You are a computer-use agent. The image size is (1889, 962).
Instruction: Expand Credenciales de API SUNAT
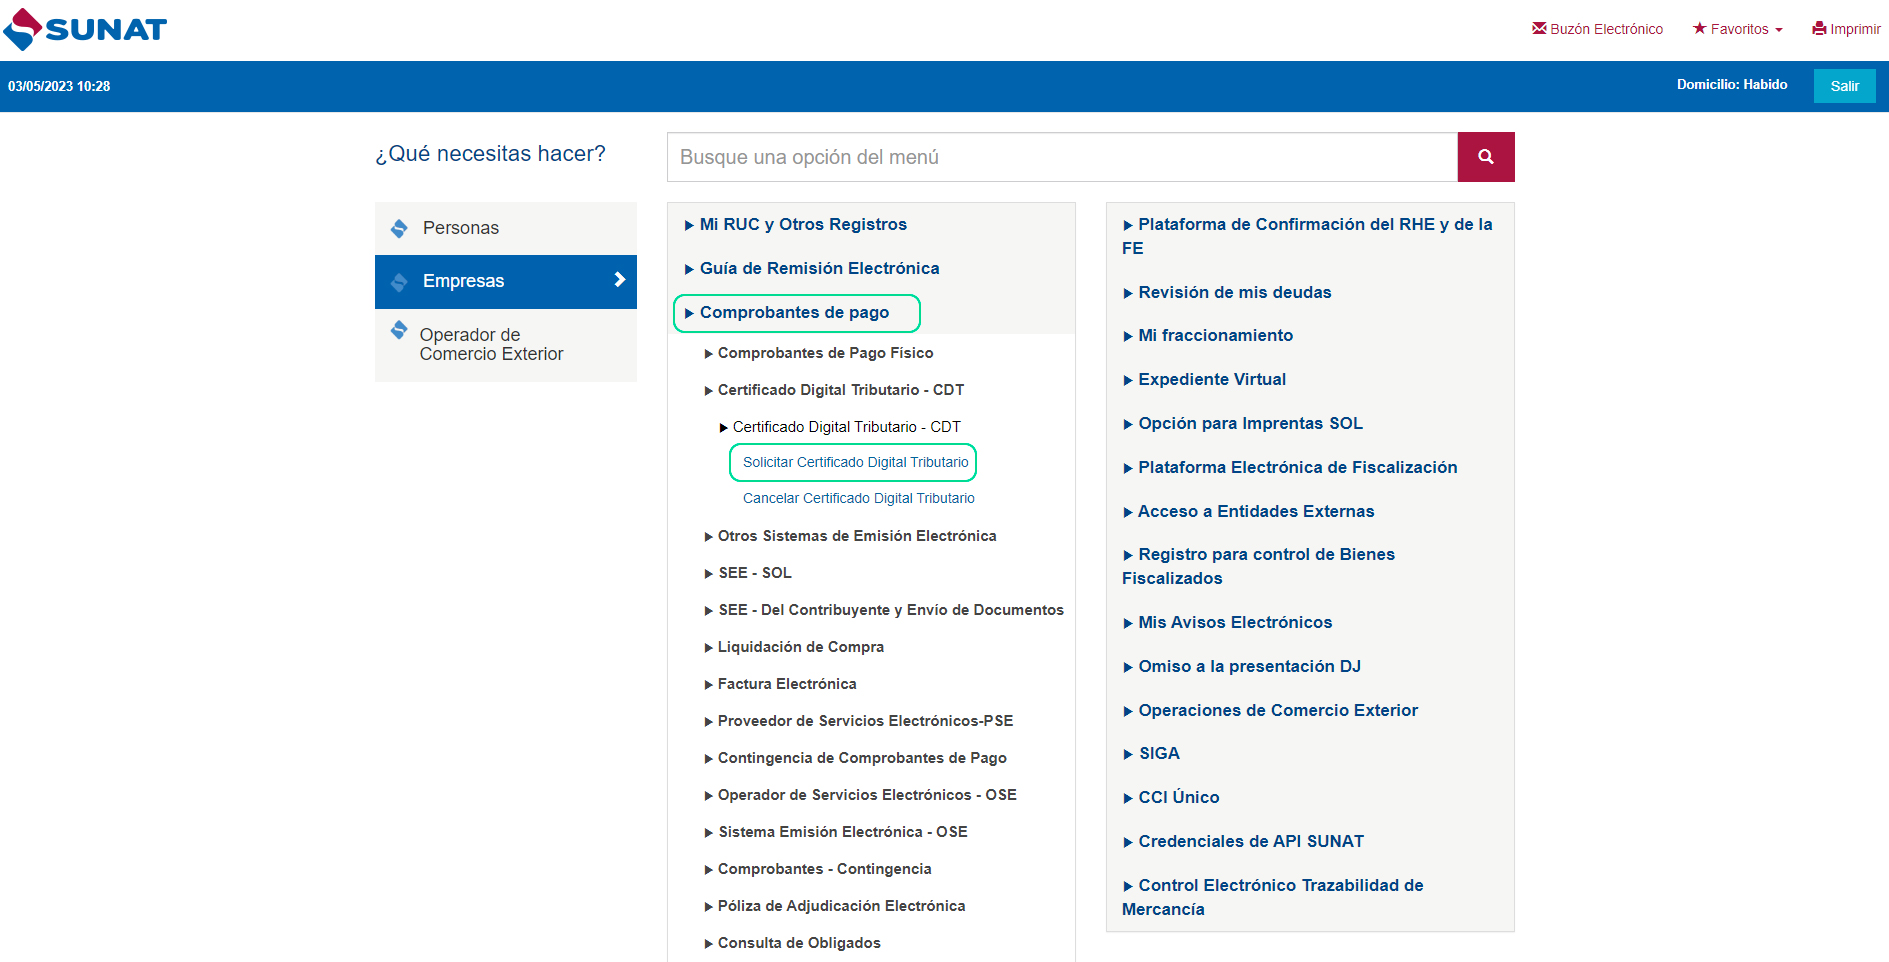click(x=1250, y=842)
